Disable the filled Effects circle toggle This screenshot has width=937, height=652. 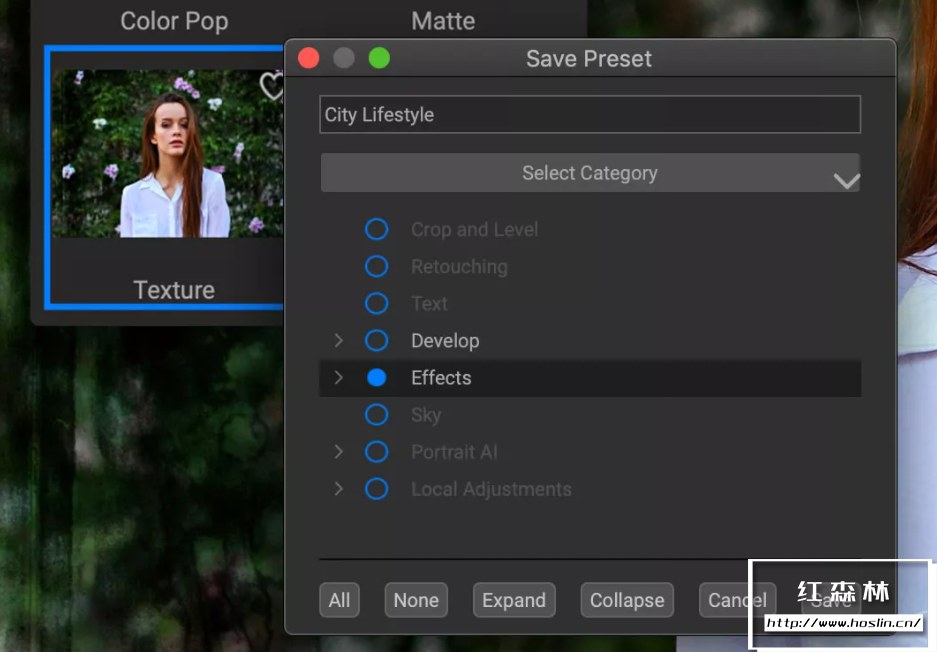click(376, 377)
